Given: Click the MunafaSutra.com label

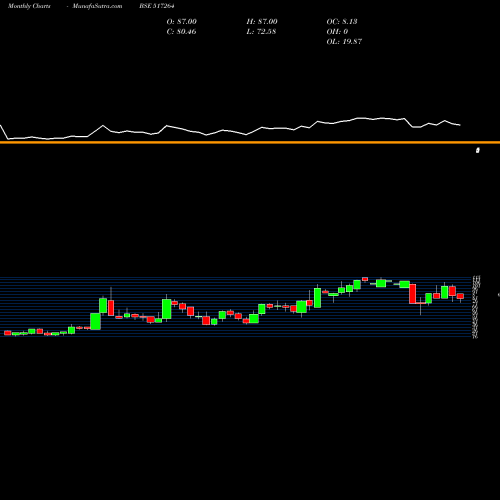Looking at the screenshot, I should [x=97, y=6].
